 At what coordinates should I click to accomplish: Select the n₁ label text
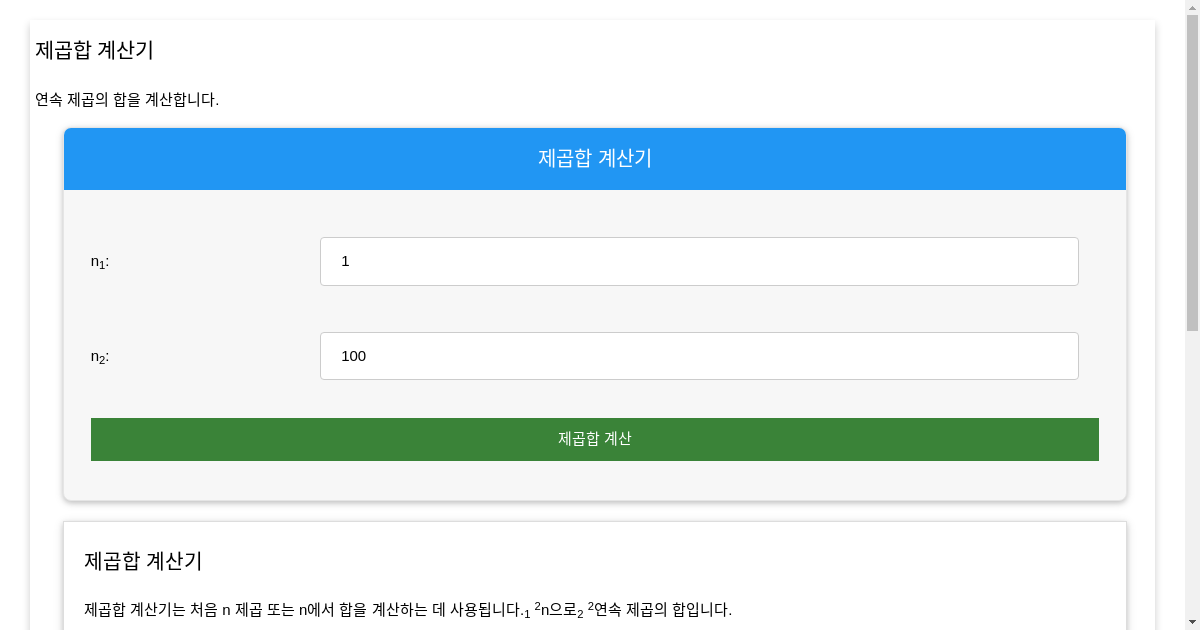tap(100, 262)
